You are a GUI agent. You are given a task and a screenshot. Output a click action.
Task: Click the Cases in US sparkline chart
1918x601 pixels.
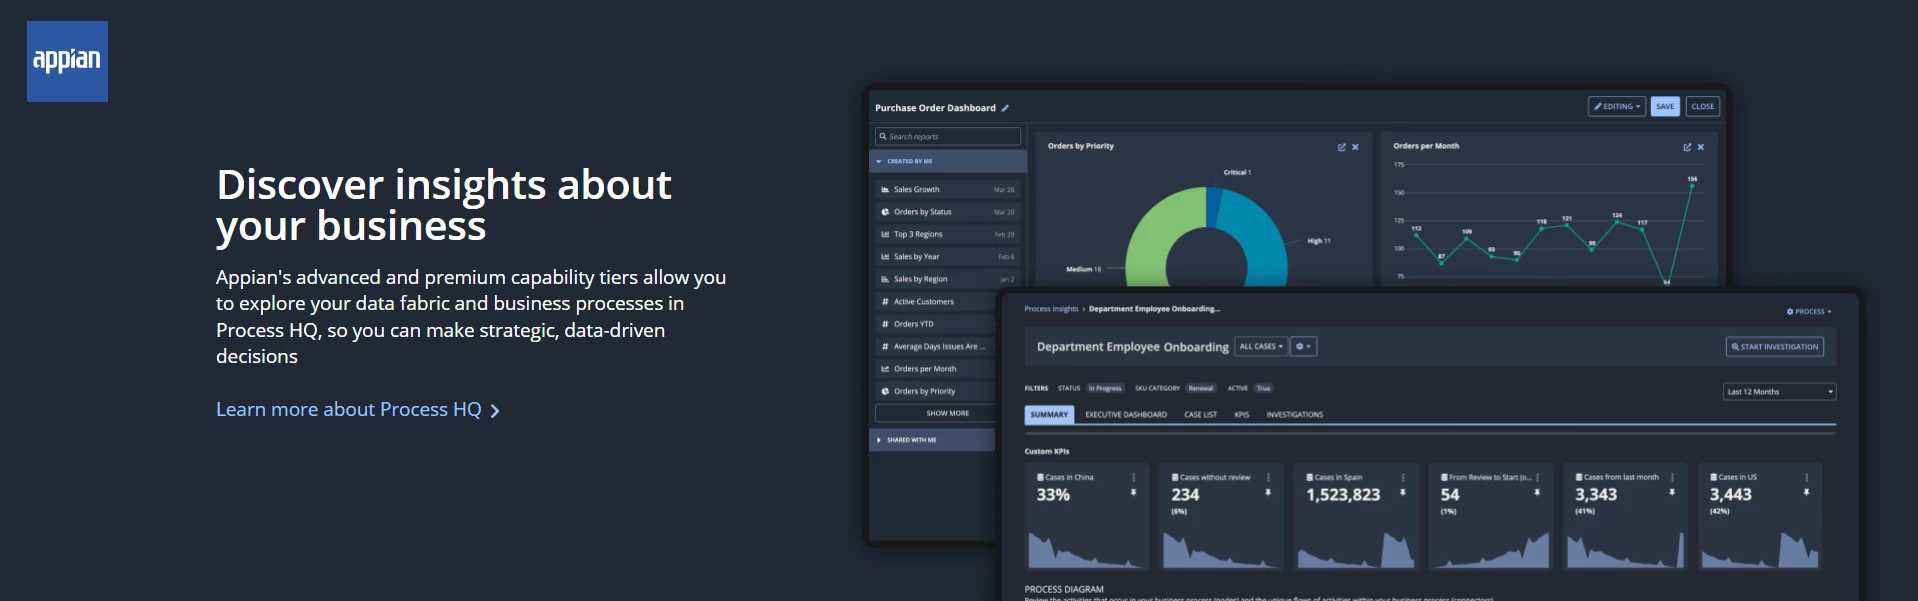tap(1759, 550)
